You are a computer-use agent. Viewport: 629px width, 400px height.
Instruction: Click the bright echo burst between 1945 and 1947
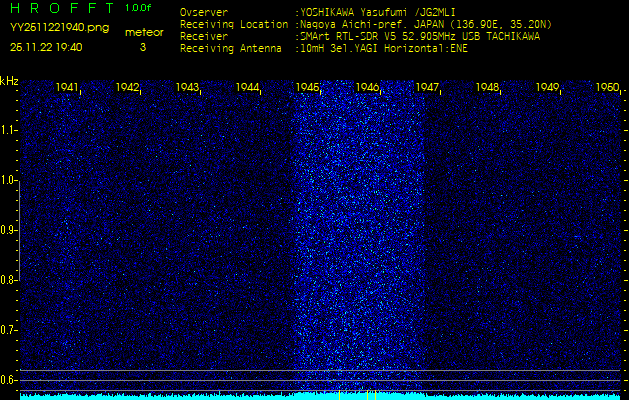358,235
